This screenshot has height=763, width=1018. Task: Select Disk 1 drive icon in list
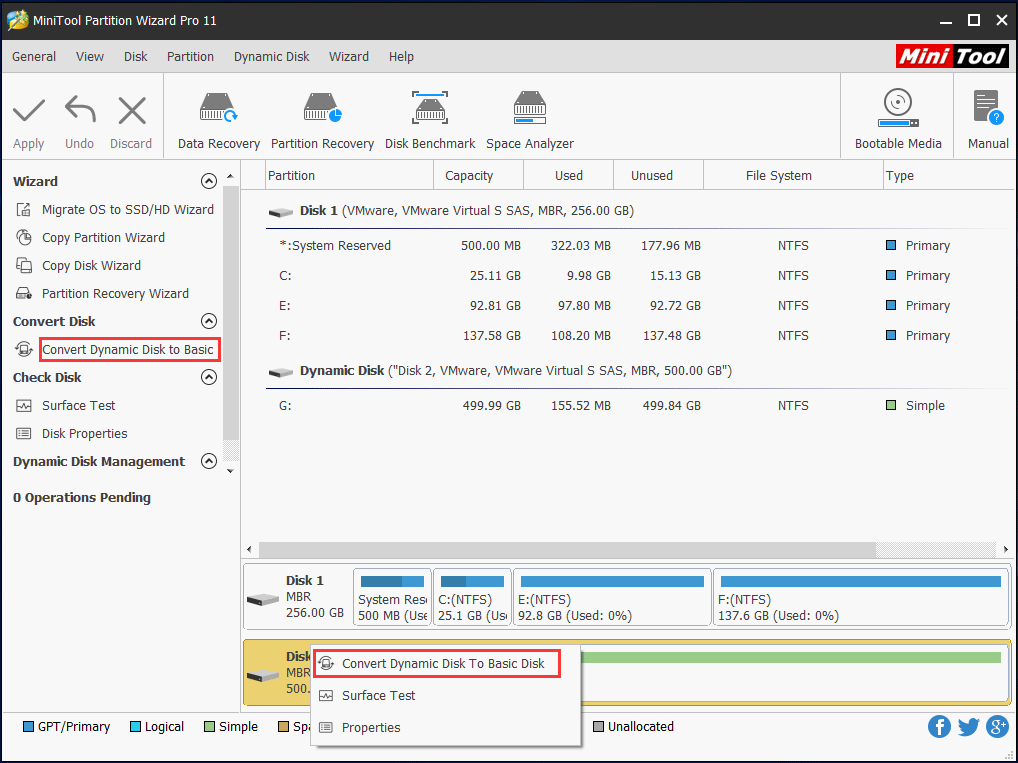280,212
